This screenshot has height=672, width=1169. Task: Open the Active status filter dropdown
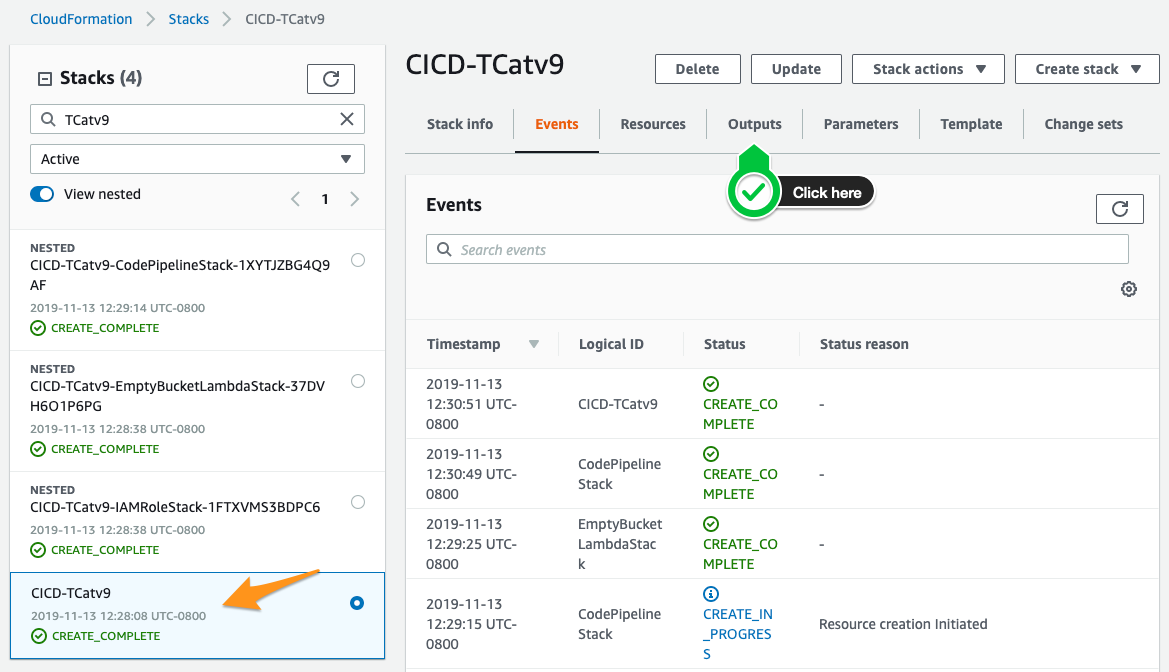pyautogui.click(x=198, y=159)
